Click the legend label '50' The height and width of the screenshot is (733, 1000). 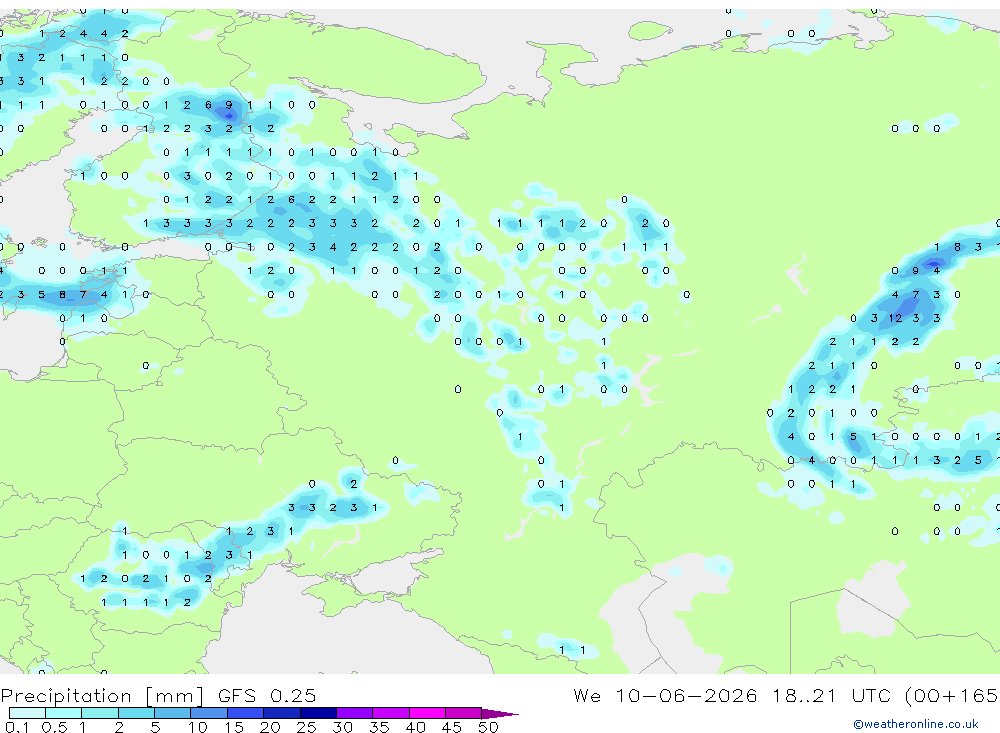coord(489,727)
